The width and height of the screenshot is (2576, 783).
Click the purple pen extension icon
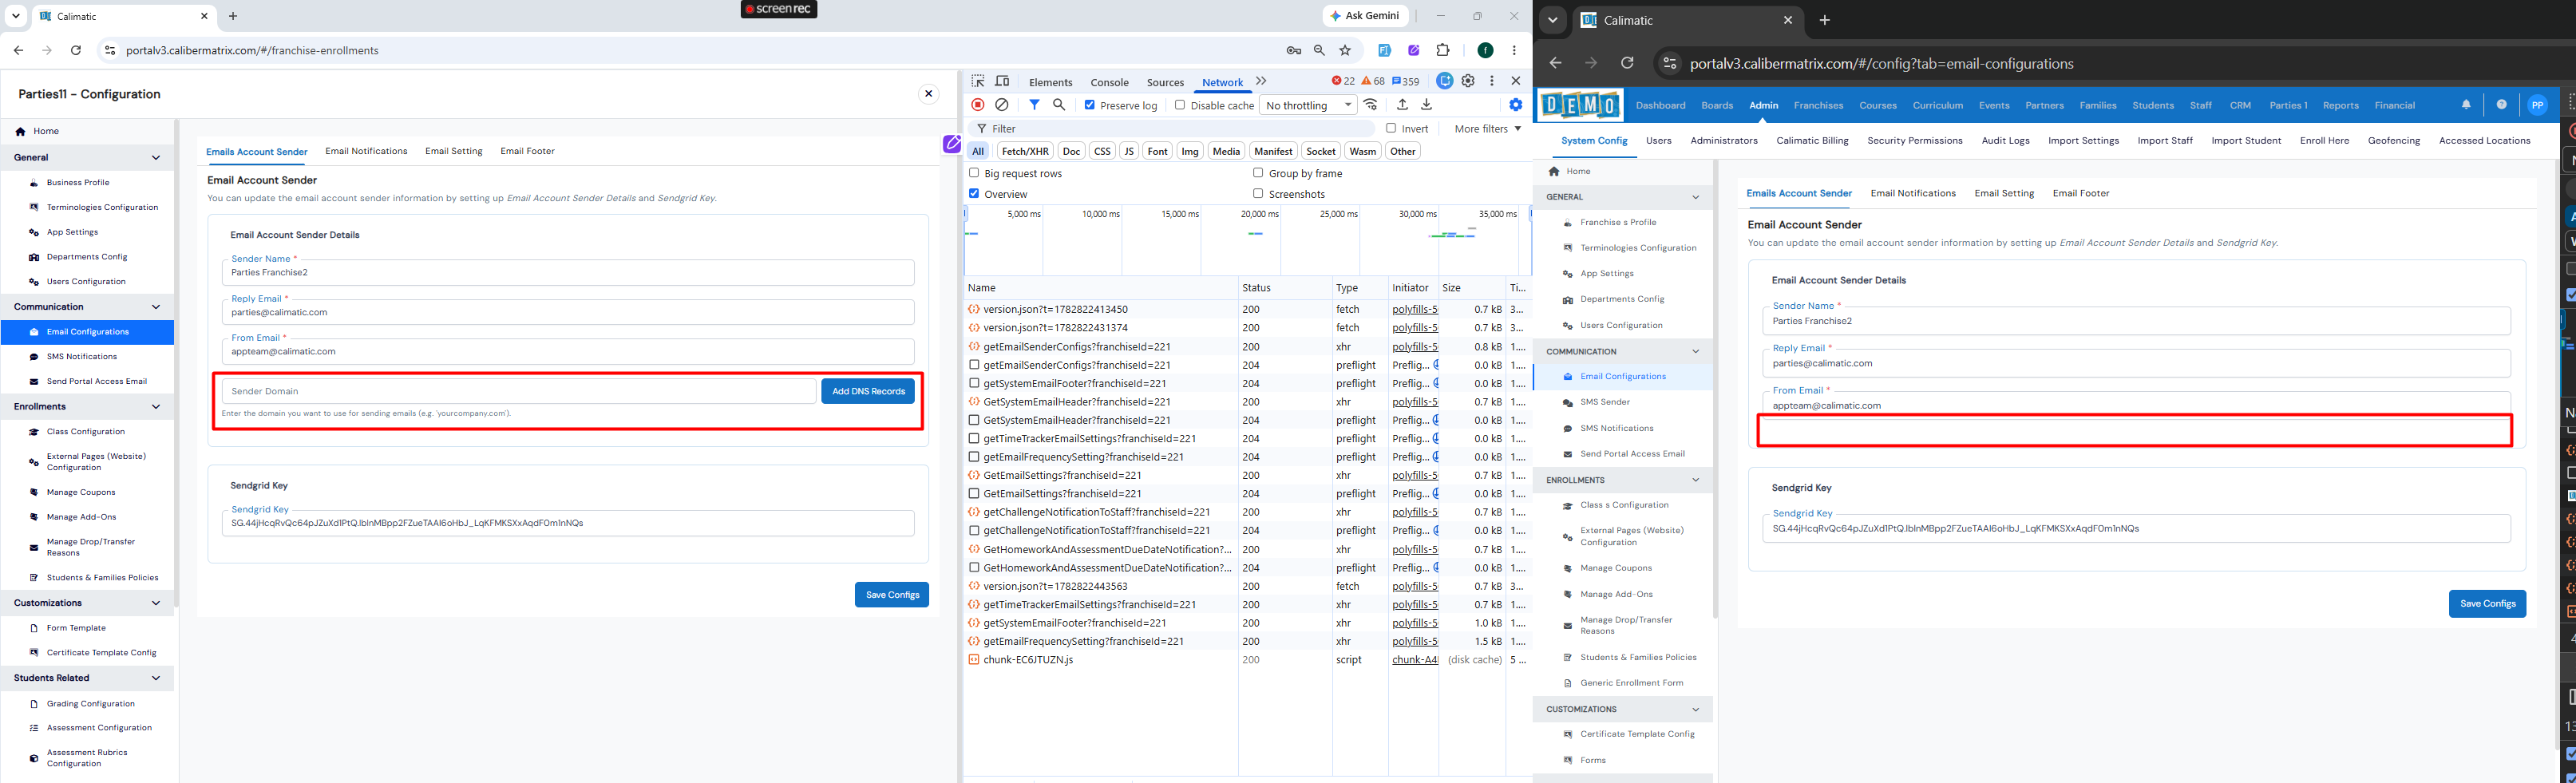1414,50
